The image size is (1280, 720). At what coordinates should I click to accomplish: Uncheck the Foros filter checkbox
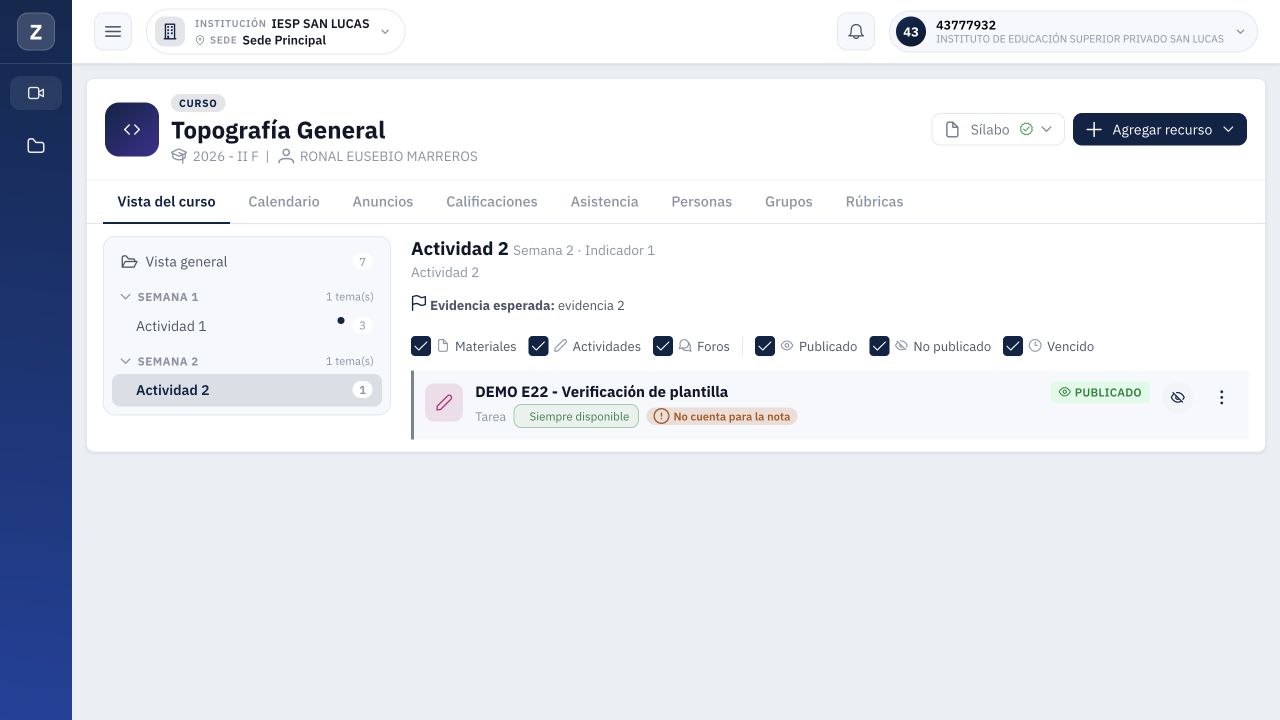(x=663, y=346)
